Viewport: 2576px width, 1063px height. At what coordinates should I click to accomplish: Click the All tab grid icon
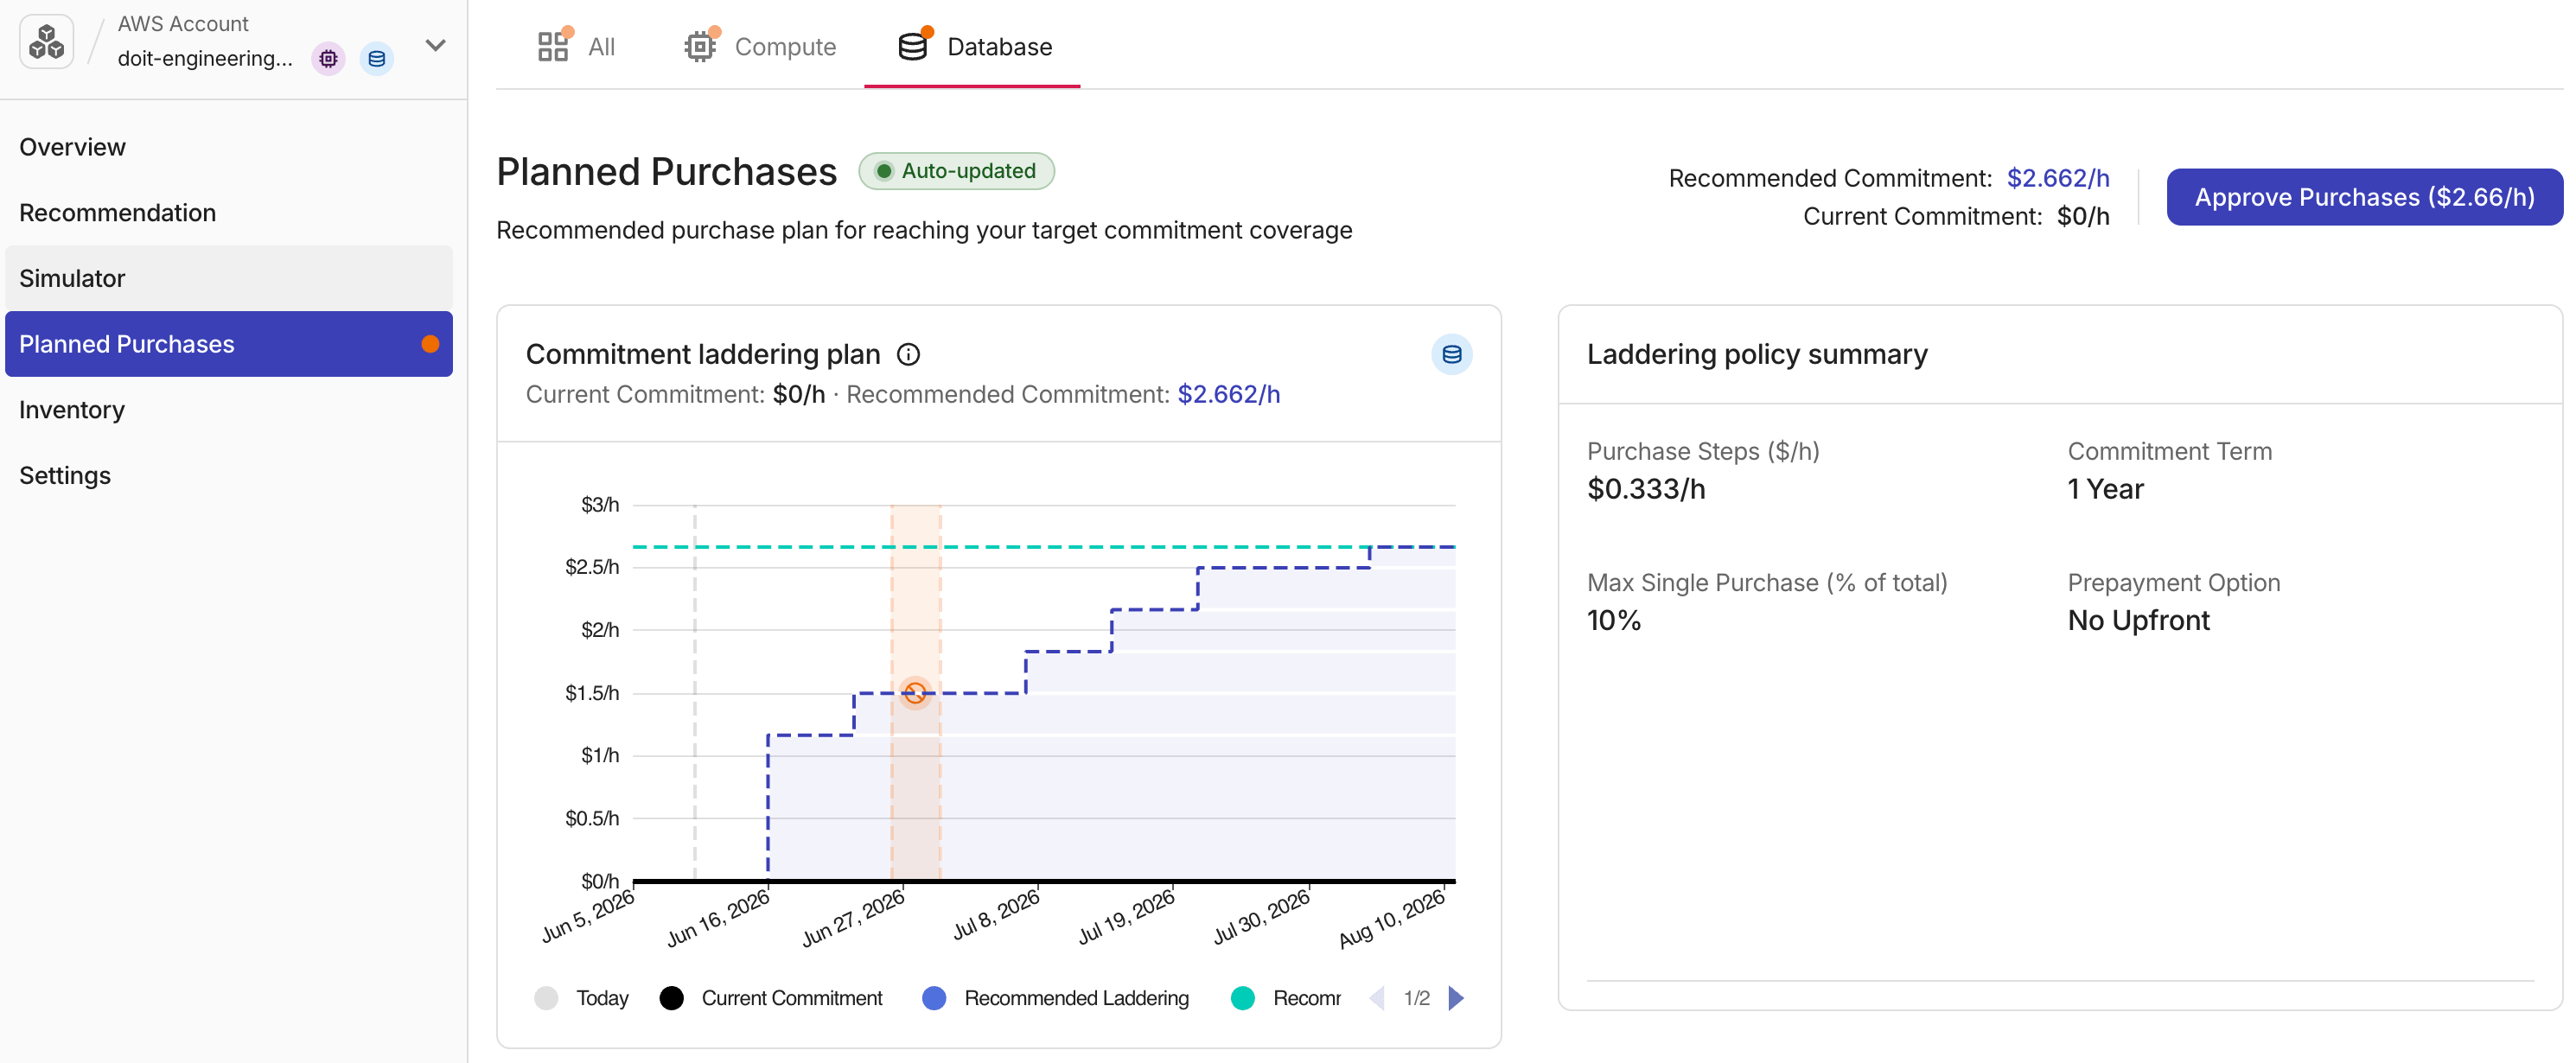553,46
